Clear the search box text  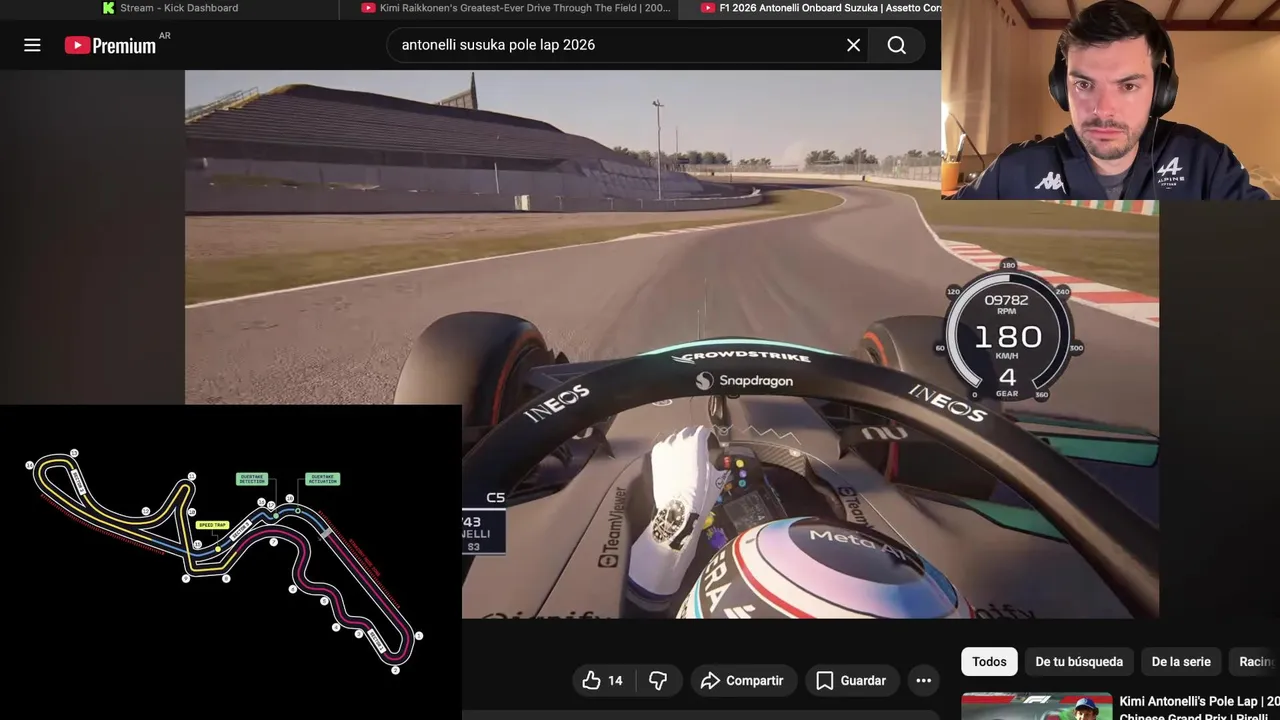[853, 45]
